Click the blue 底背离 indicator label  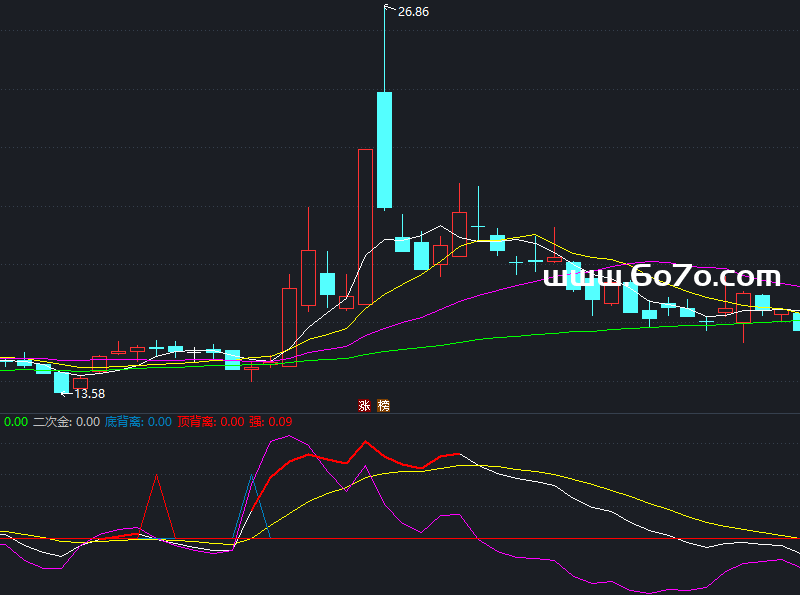(x=124, y=422)
